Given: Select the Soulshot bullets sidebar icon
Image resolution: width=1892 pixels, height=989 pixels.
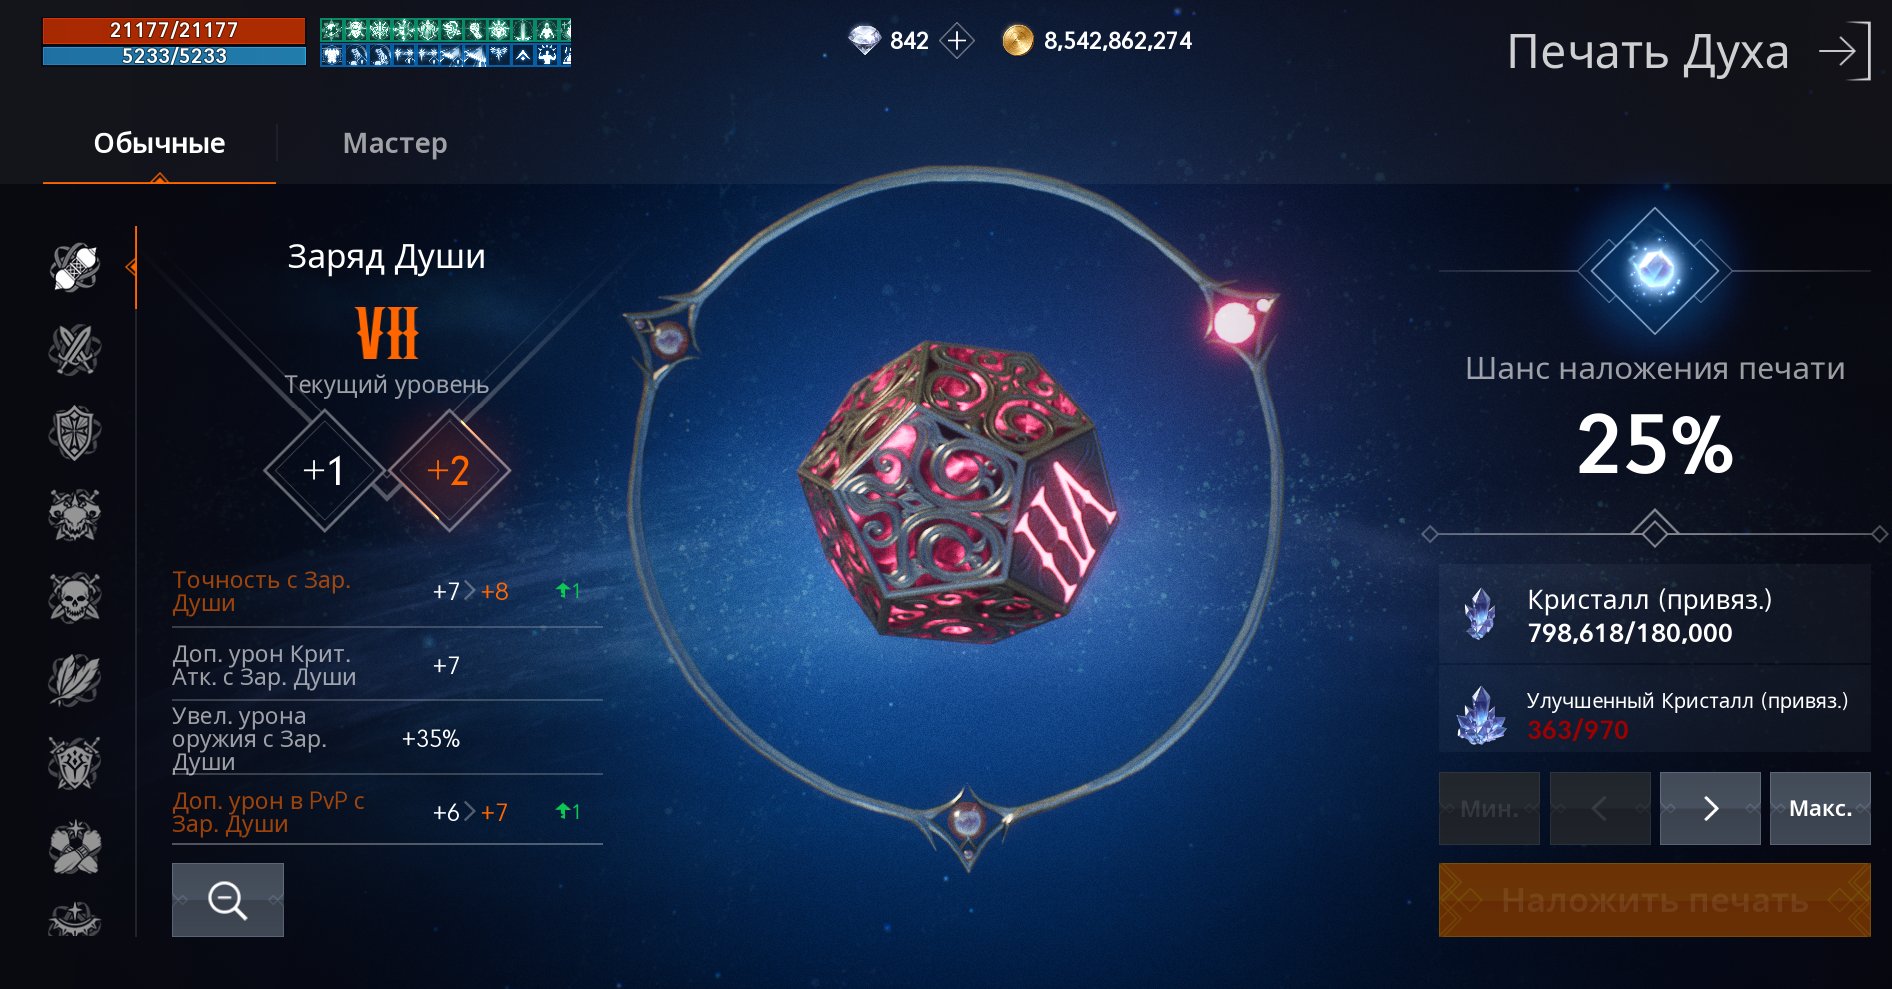Looking at the screenshot, I should [75, 267].
